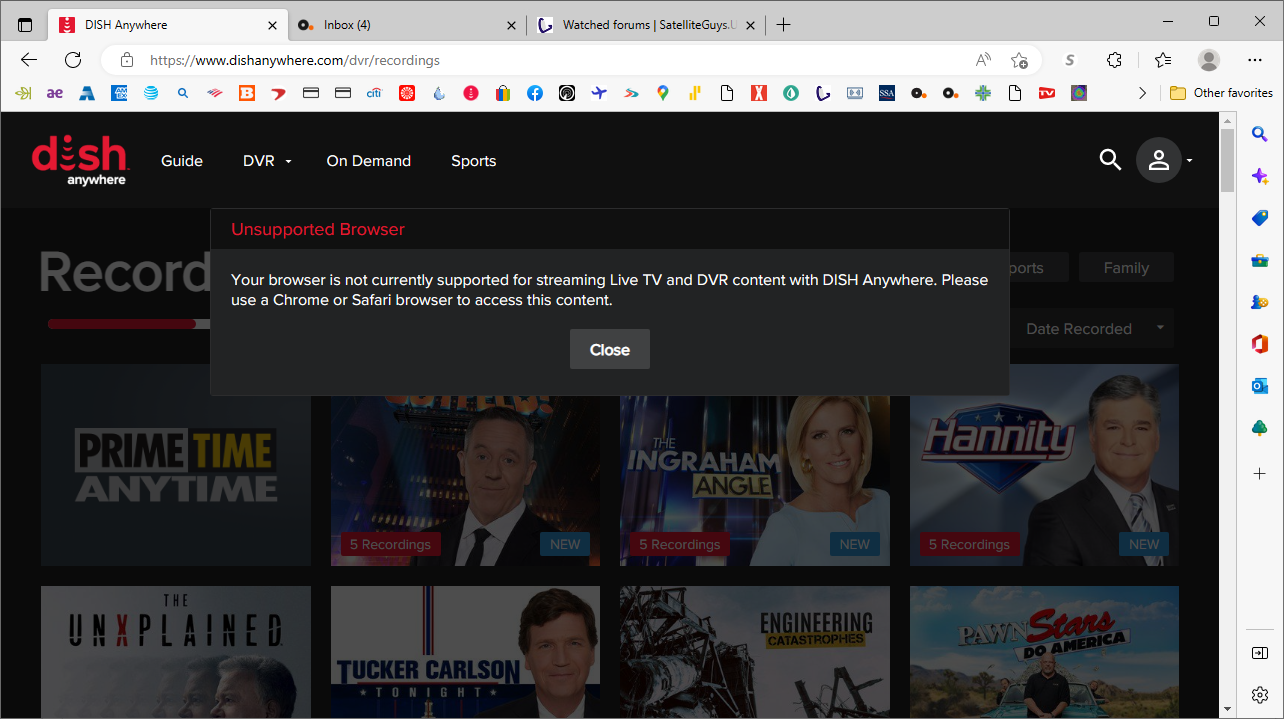Open the Hannity recordings thumbnail

(1044, 465)
